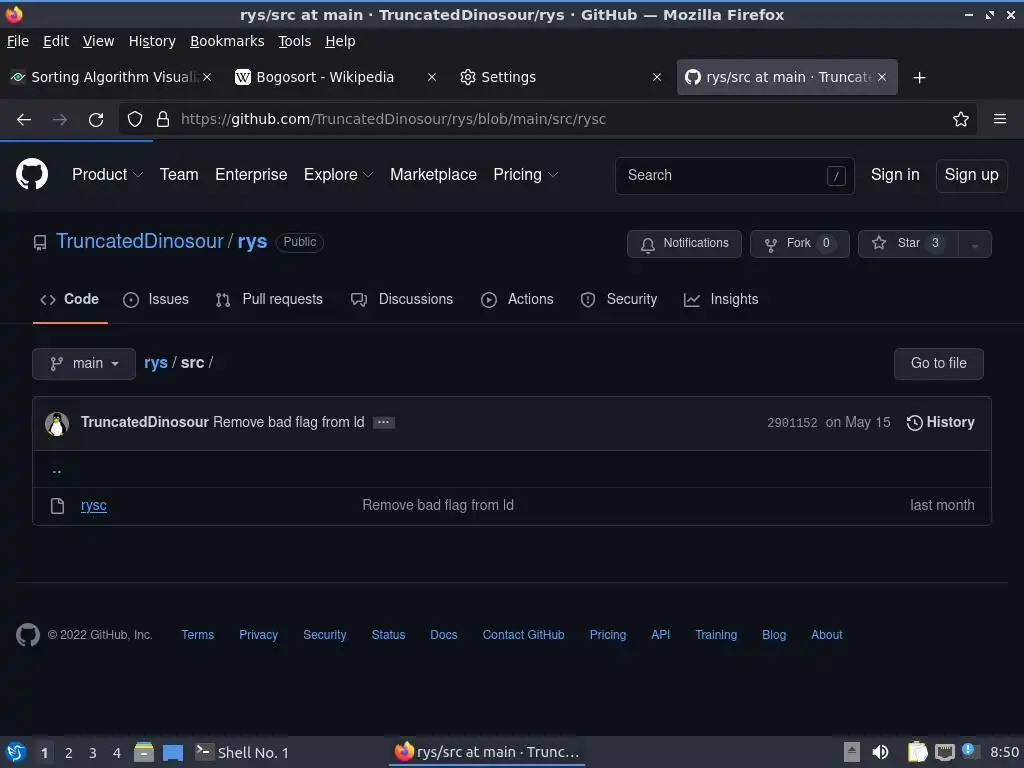Open the Insights tab
The image size is (1024, 768).
coord(721,299)
